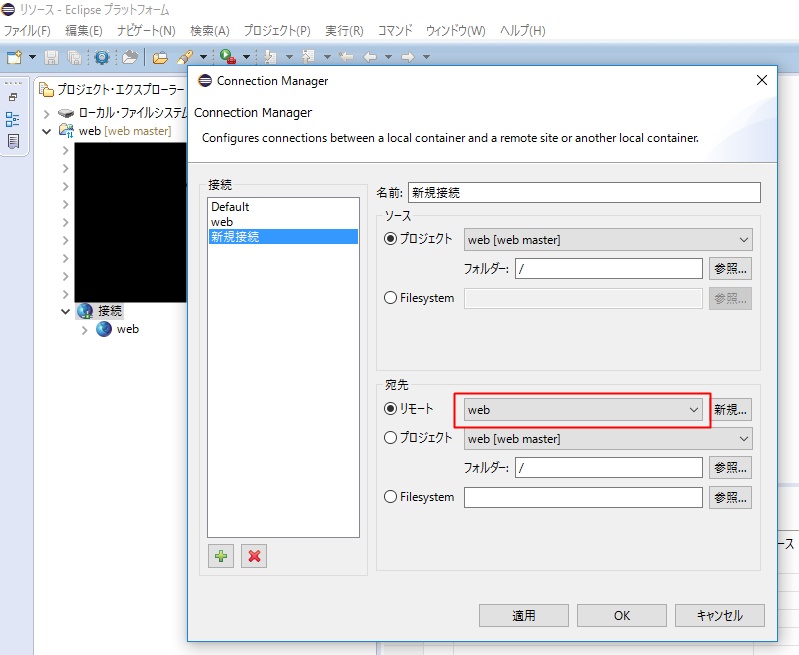Collapse the 接続 tree node

[65, 311]
